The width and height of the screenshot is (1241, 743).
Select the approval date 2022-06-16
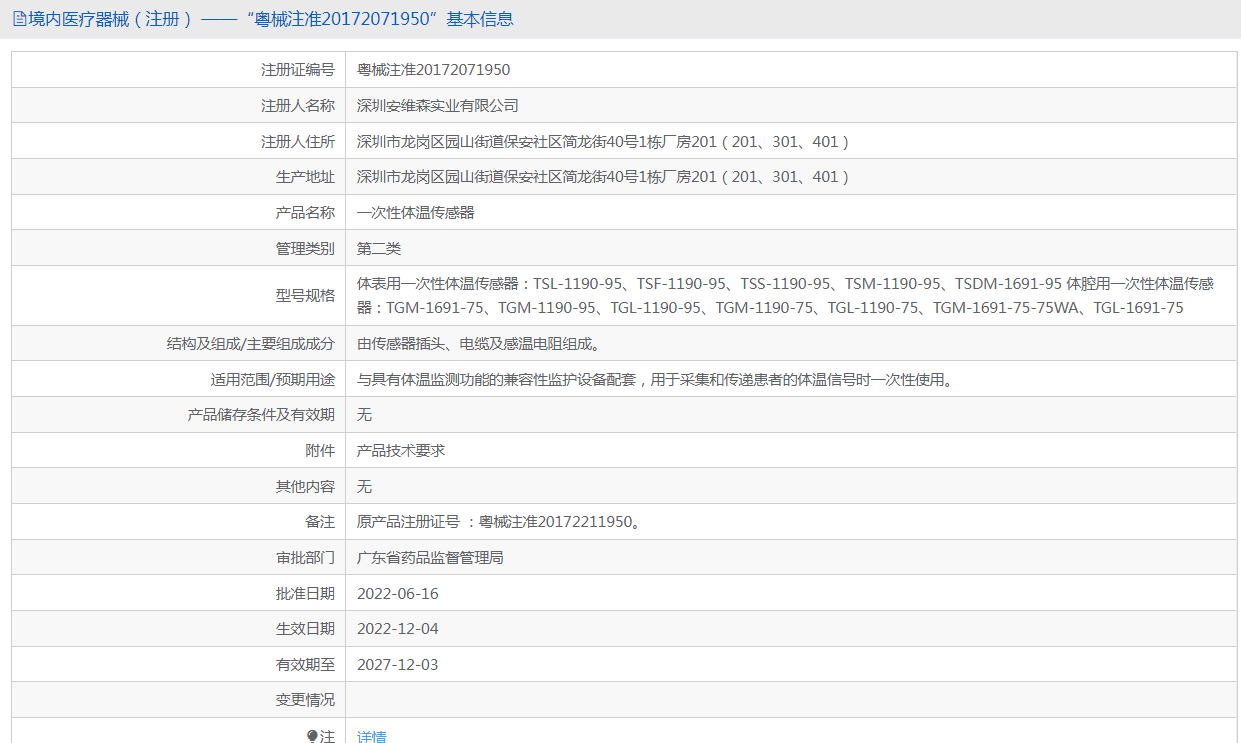point(398,594)
